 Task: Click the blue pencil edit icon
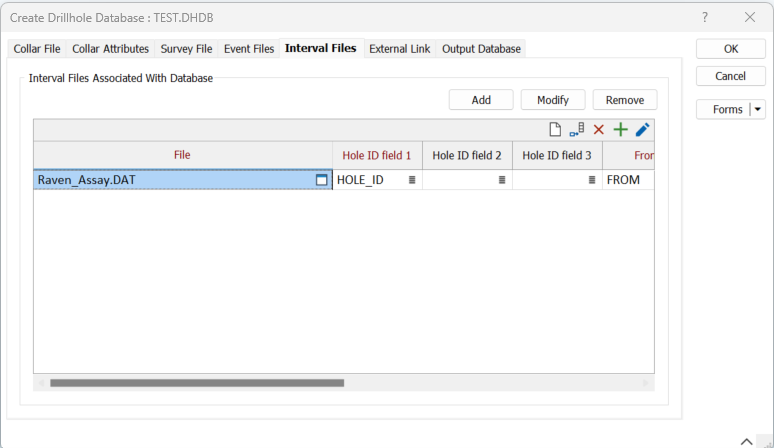pos(643,129)
